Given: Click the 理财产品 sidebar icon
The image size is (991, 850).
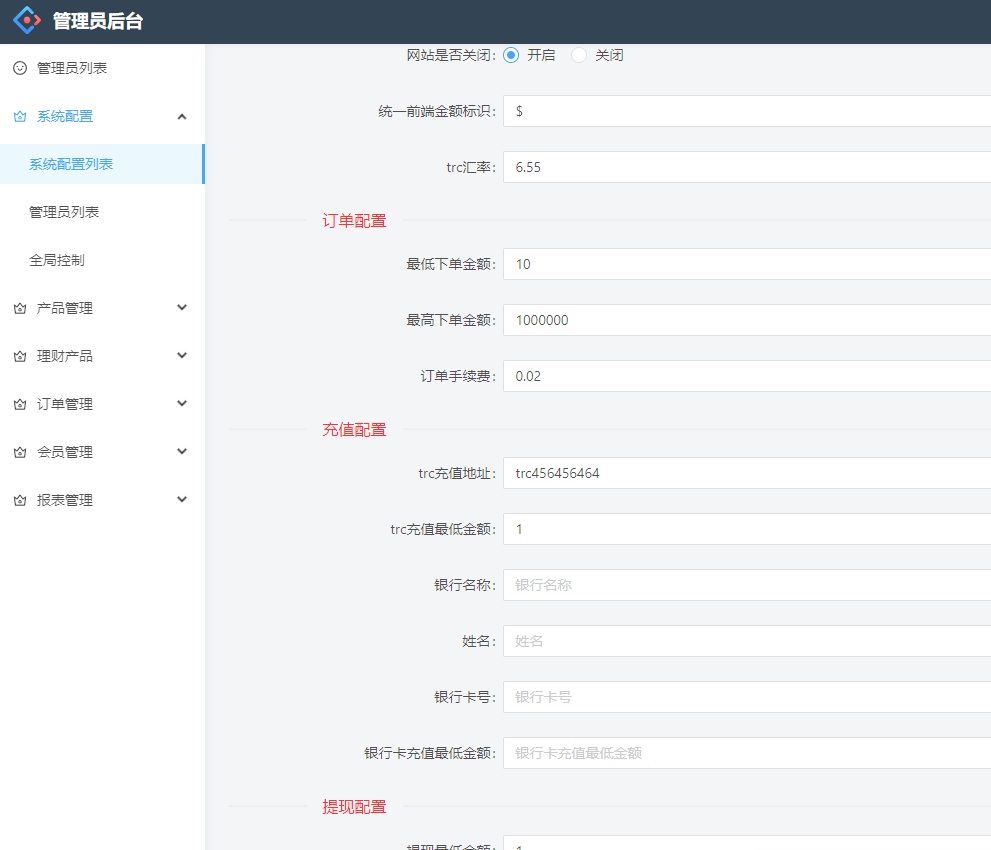Looking at the screenshot, I should (18, 355).
